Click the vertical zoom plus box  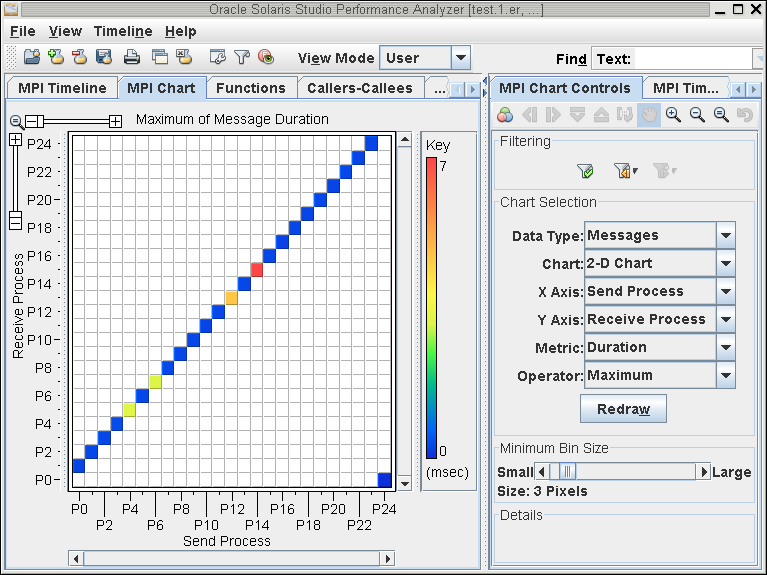pos(16,140)
